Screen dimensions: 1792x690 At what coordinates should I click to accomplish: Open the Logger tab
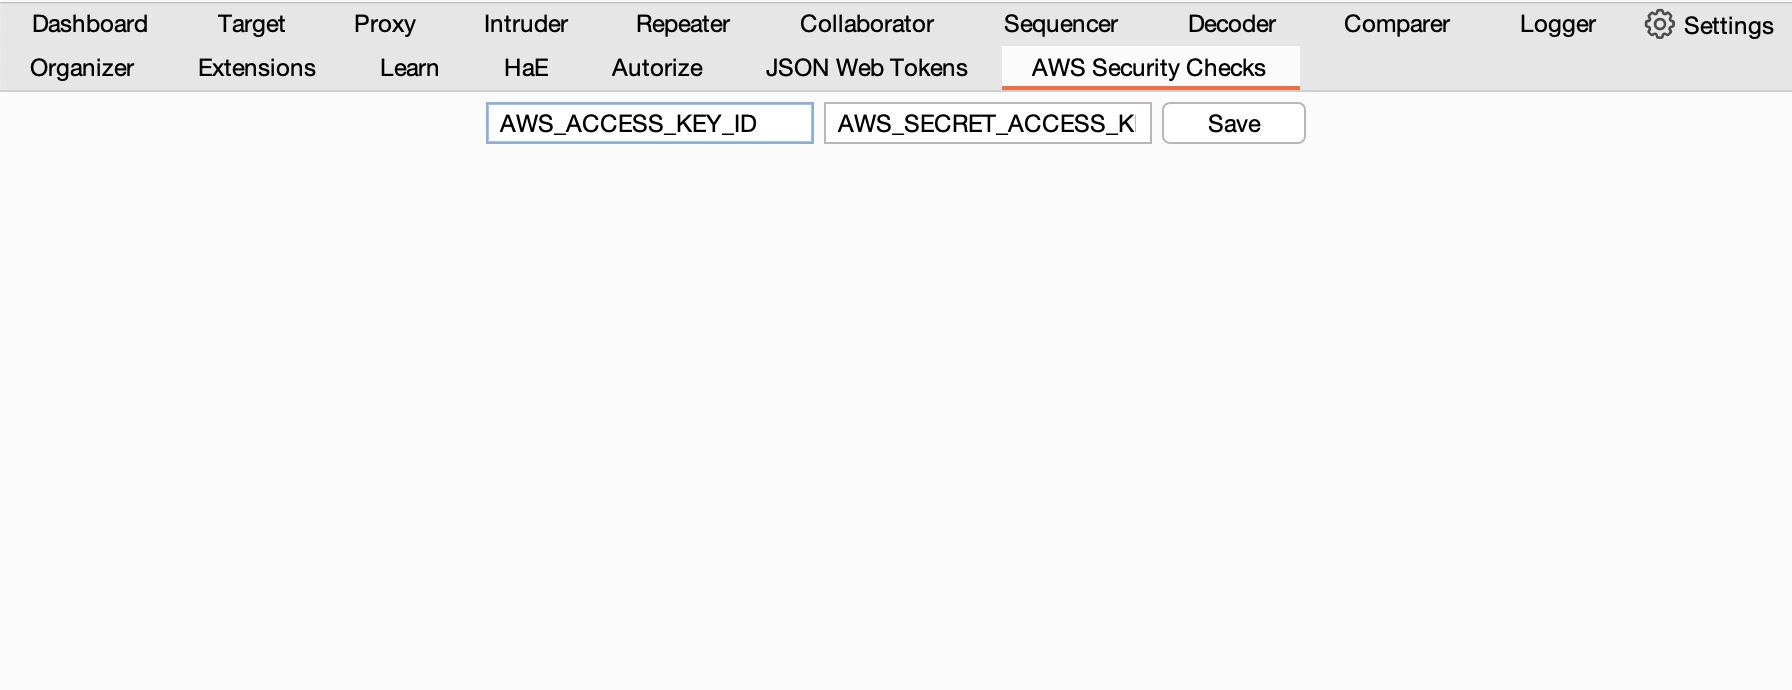(1556, 23)
